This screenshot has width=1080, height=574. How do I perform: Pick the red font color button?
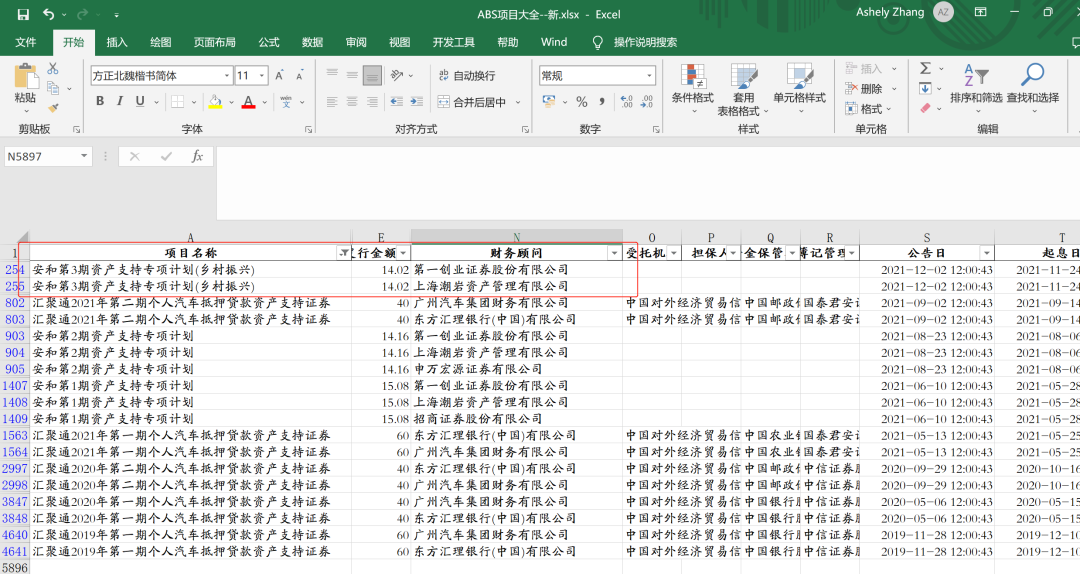click(x=249, y=102)
